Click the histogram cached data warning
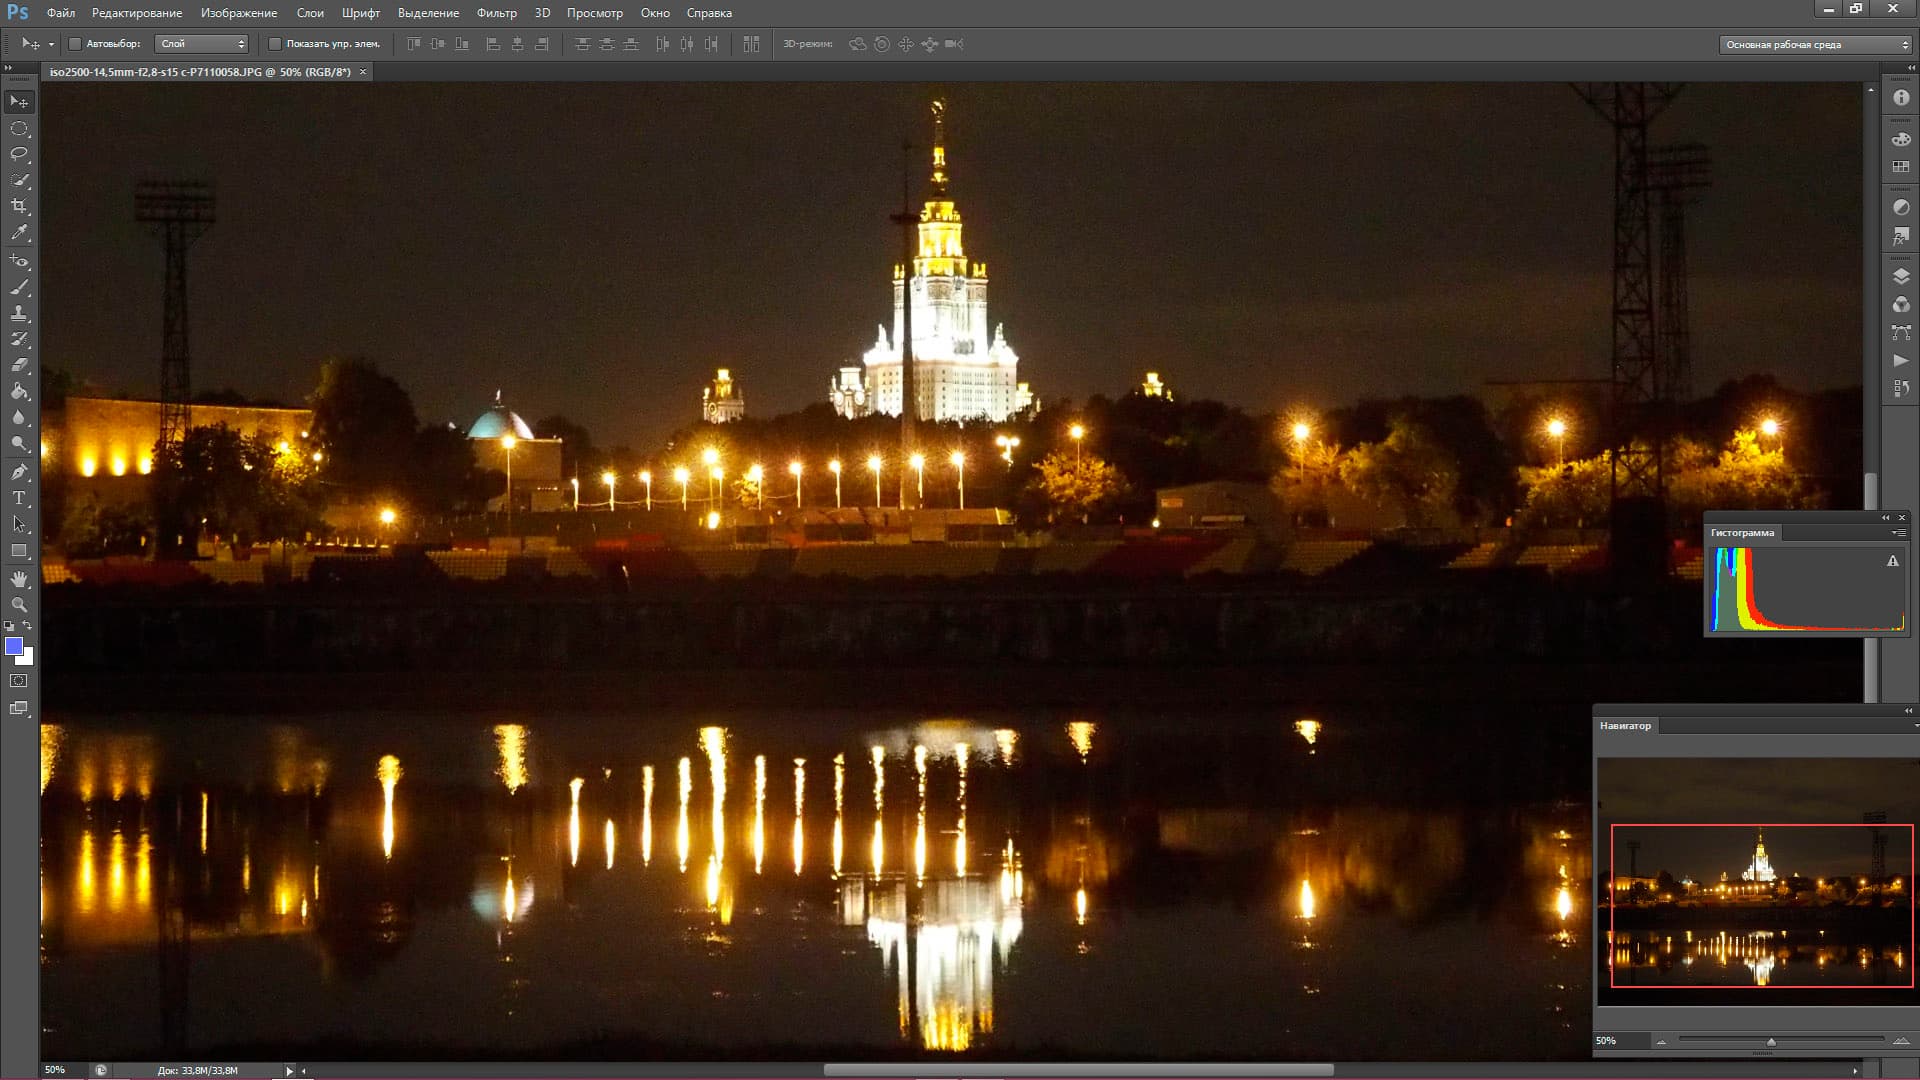 tap(1892, 562)
